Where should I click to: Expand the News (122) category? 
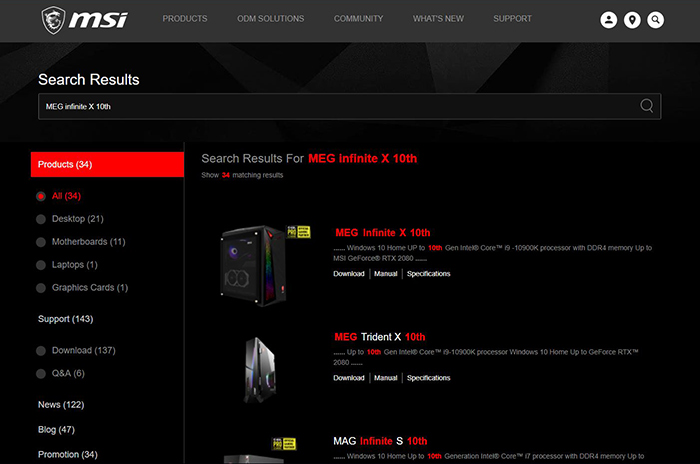click(62, 404)
